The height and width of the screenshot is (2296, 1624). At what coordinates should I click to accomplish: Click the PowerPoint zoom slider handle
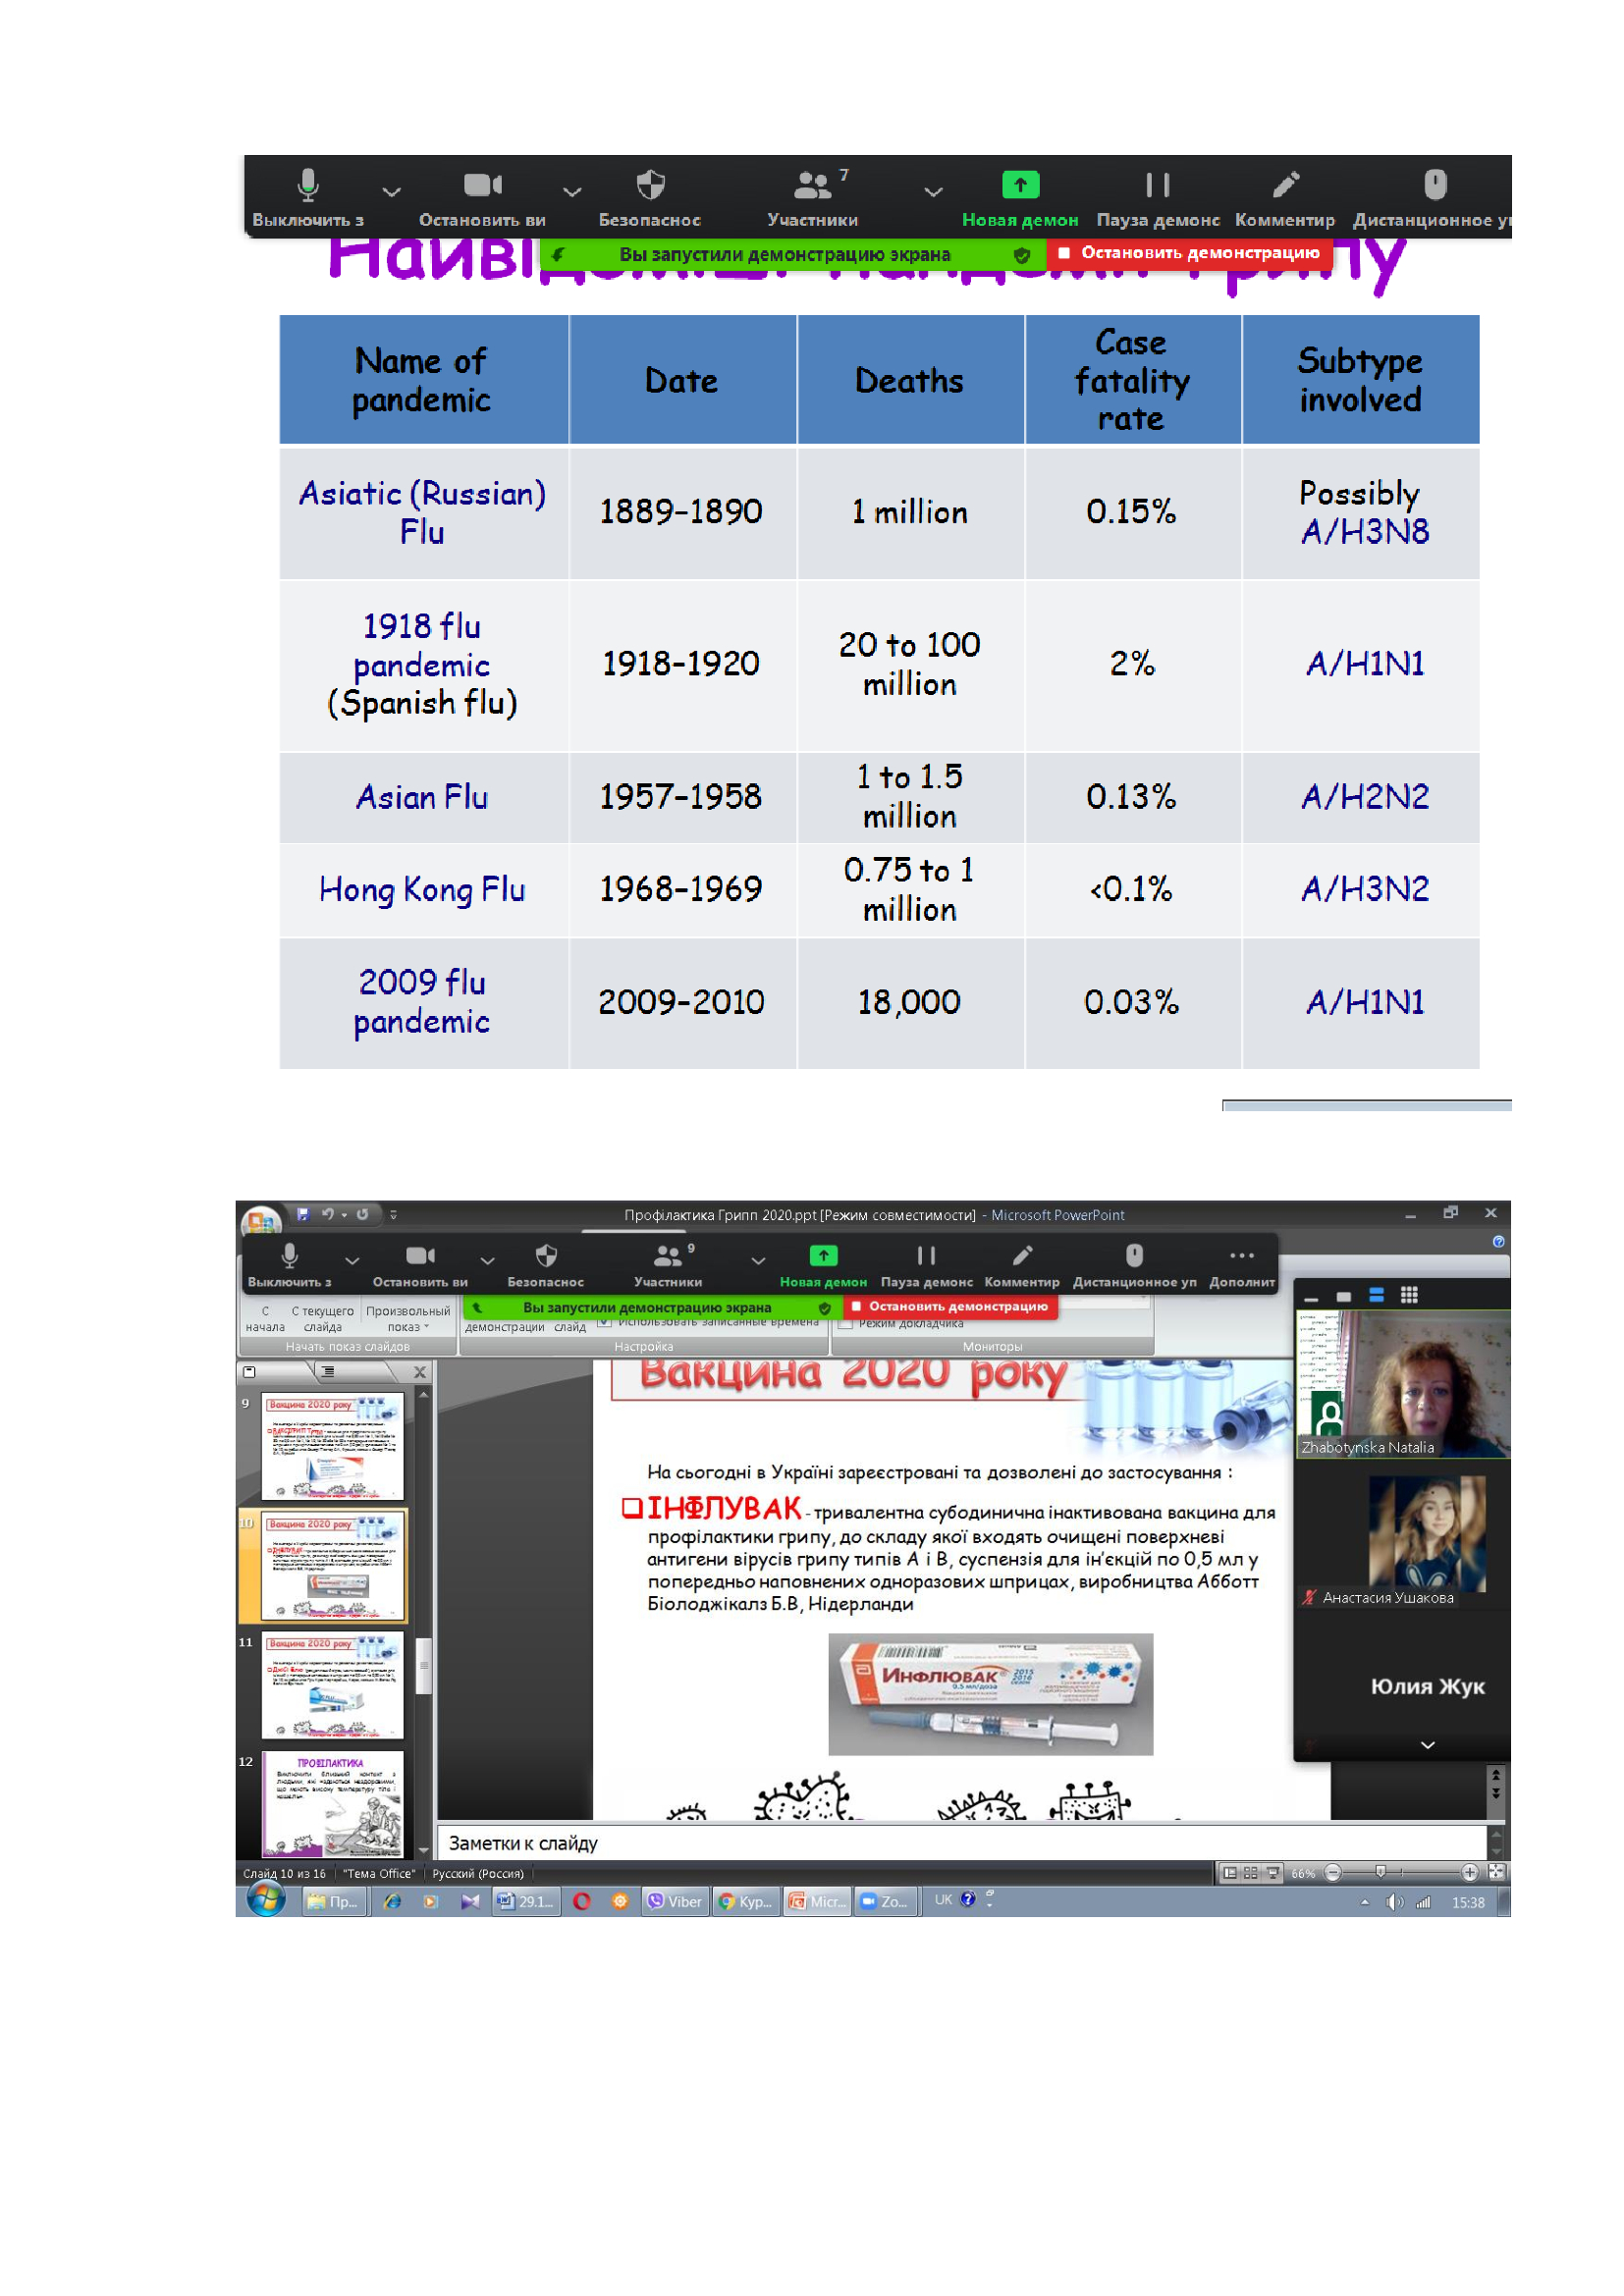pos(1381,1873)
